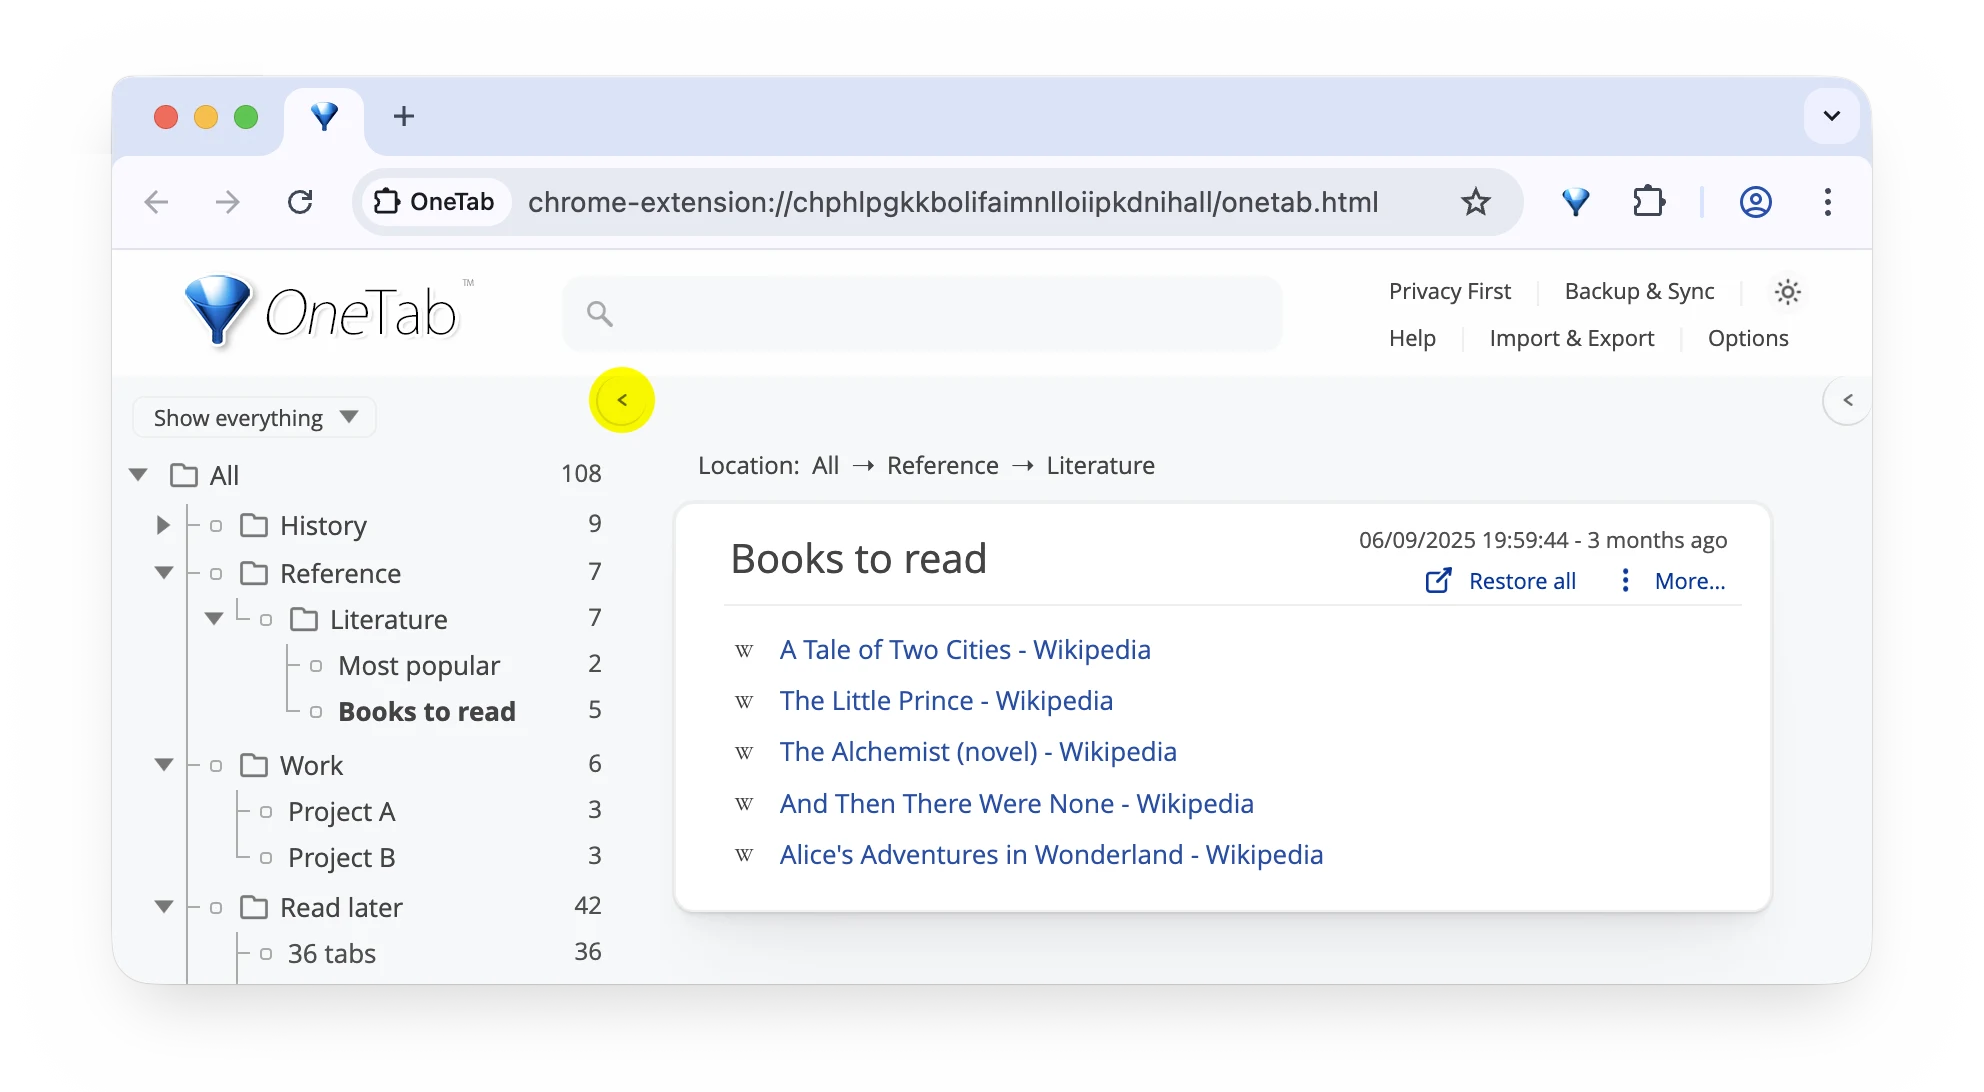Open the Chrome extensions puzzle icon
This screenshot has height=1092, width=1984.
click(x=1648, y=202)
